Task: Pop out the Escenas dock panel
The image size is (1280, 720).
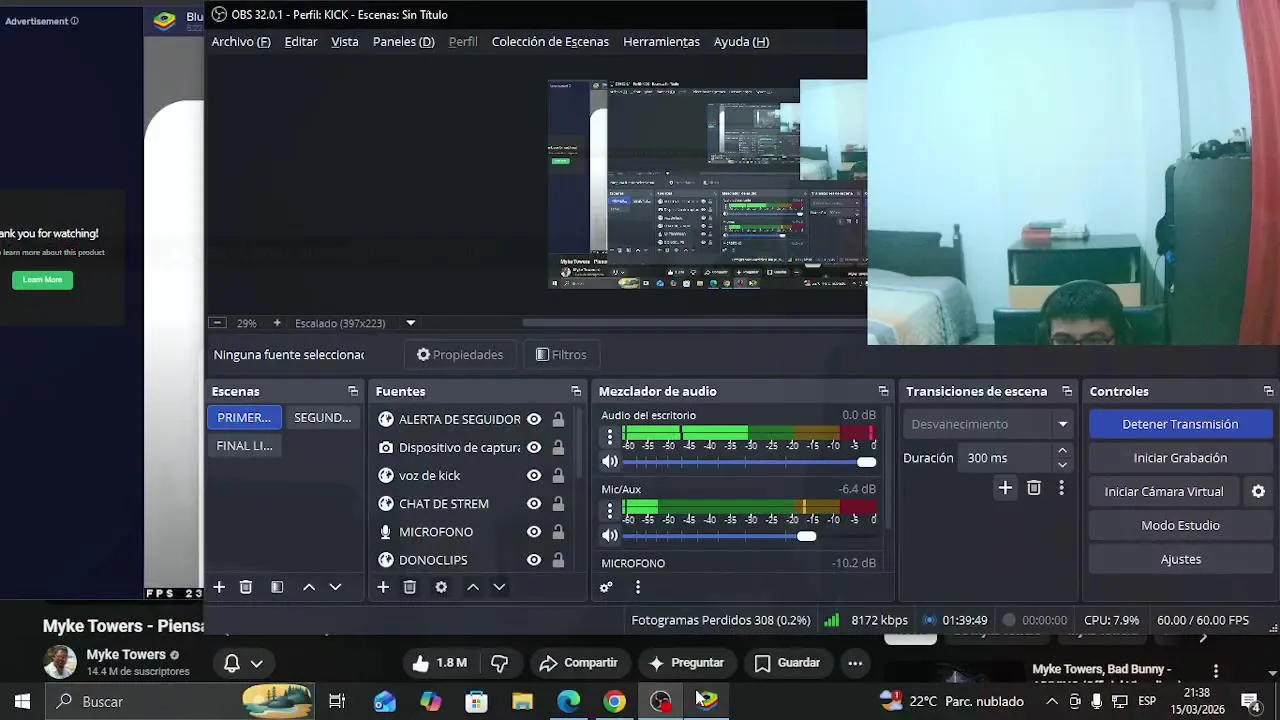Action: coord(353,391)
